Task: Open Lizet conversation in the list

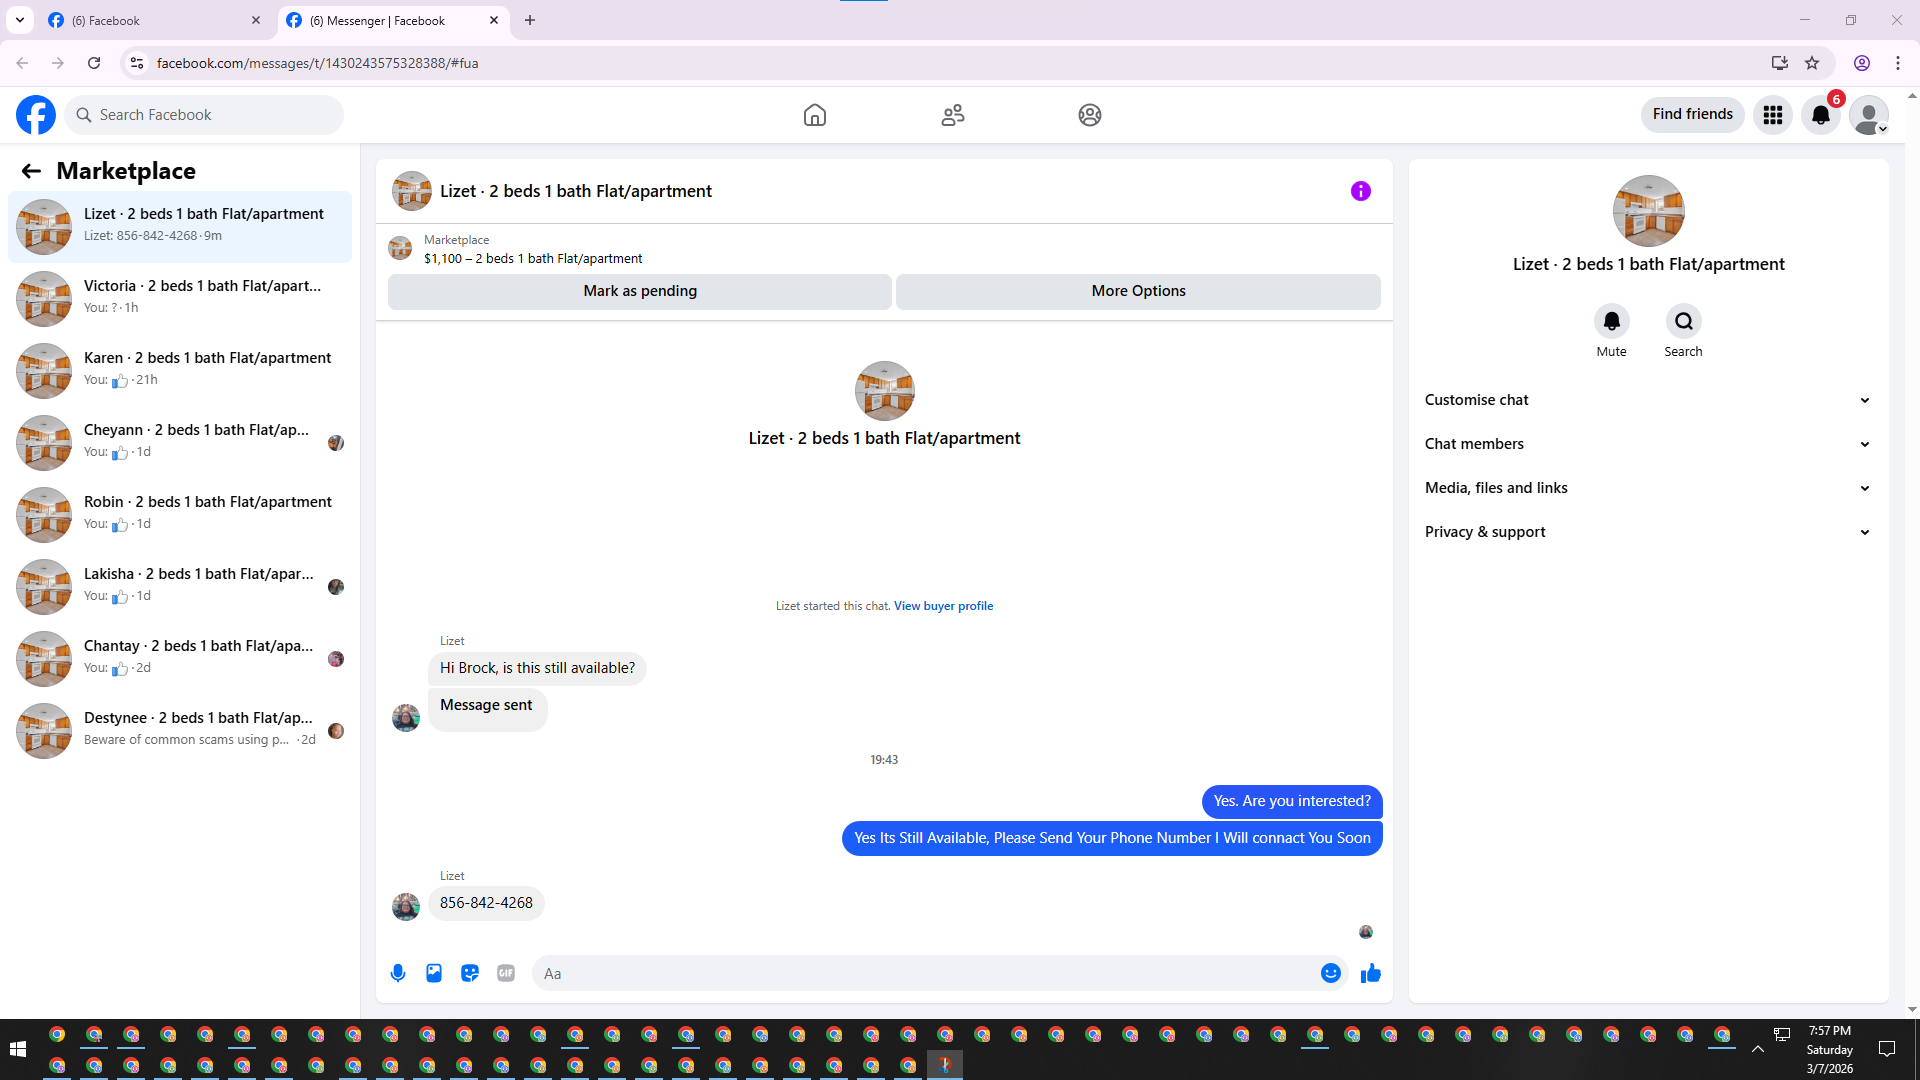Action: point(180,227)
